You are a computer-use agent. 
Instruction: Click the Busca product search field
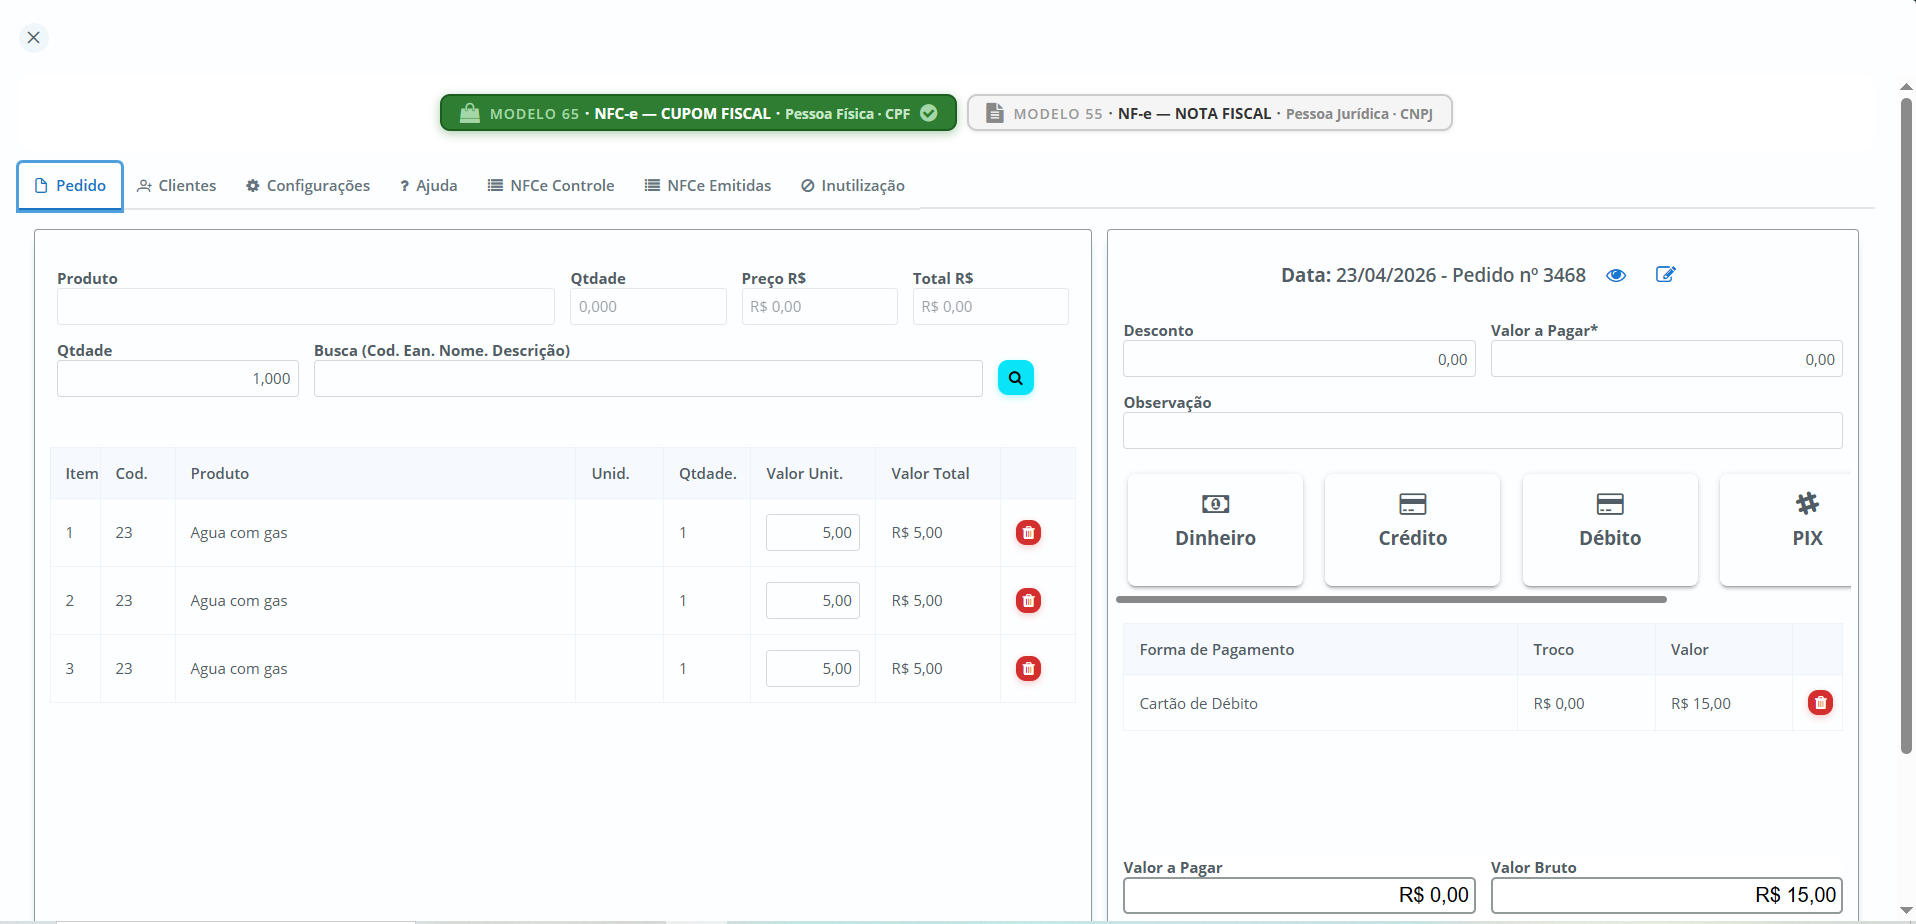(648, 379)
